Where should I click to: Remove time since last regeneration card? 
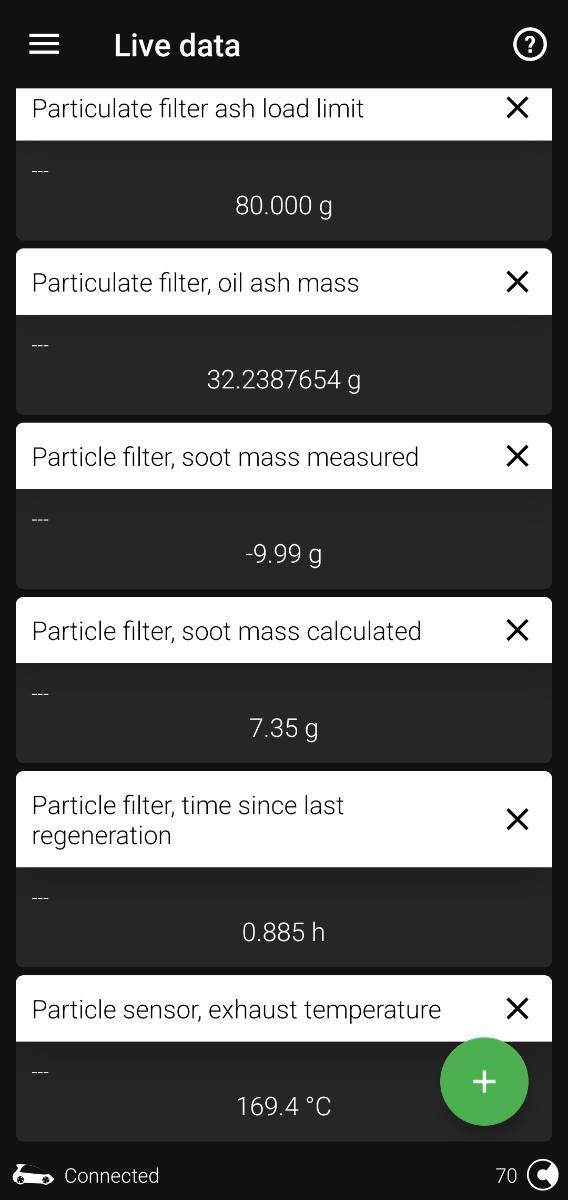coord(517,819)
